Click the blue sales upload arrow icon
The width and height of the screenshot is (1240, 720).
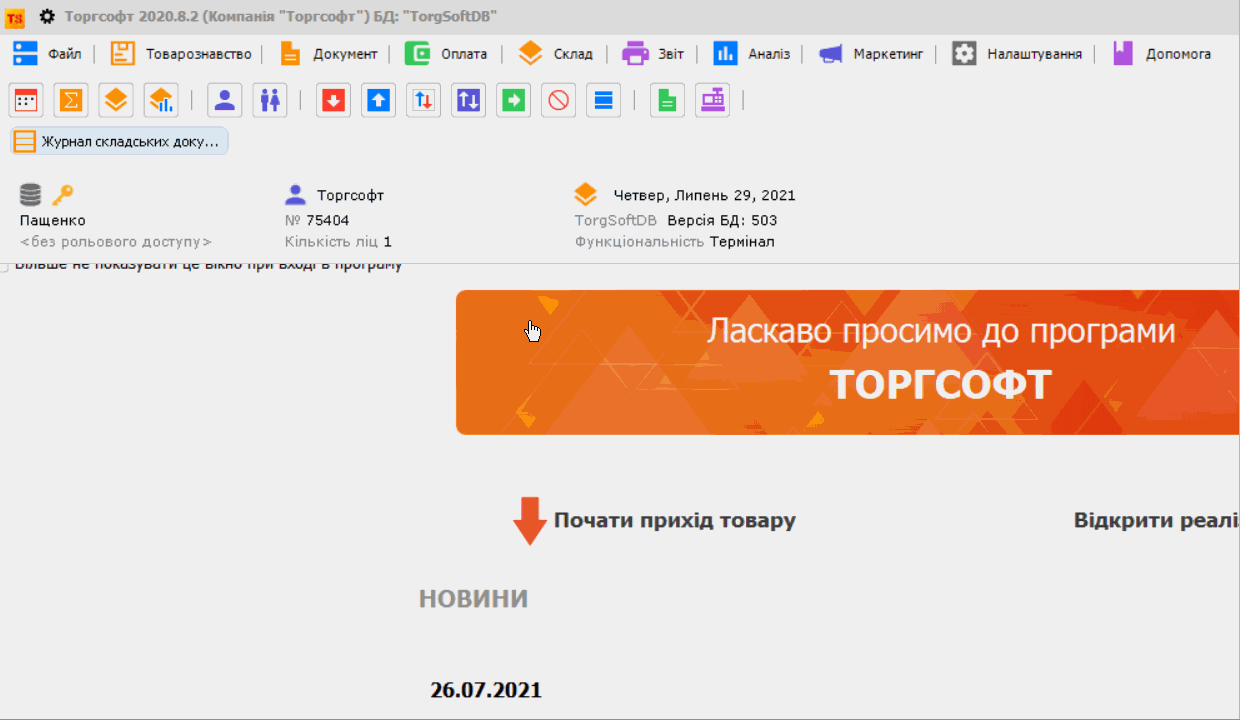click(x=378, y=100)
